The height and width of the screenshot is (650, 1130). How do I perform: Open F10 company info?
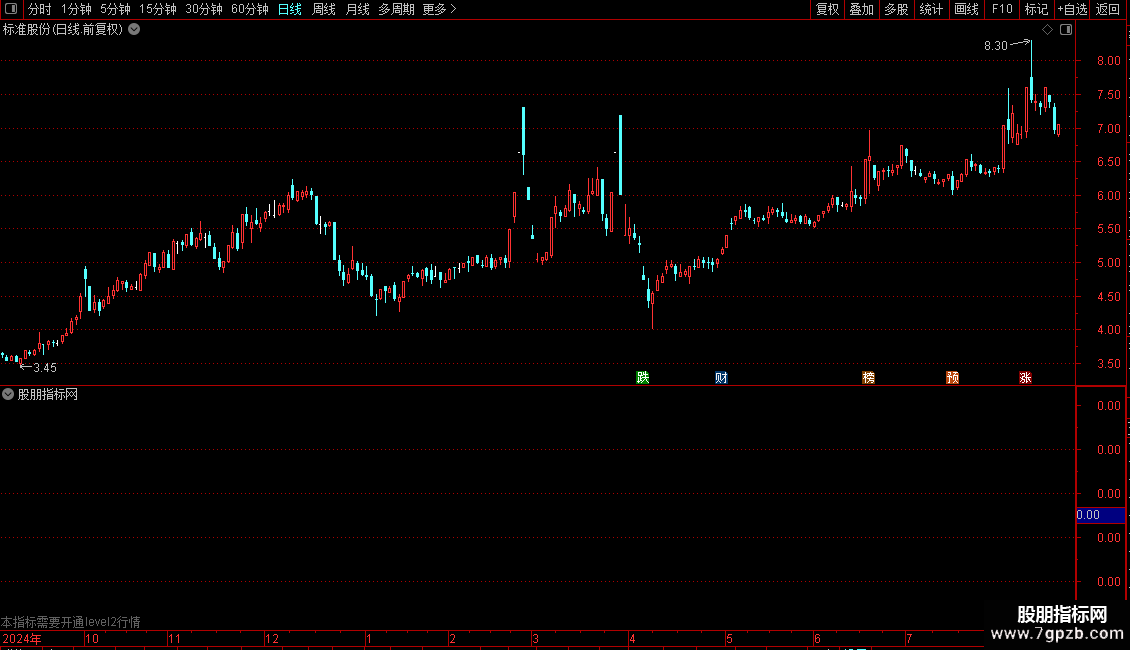pos(1002,9)
